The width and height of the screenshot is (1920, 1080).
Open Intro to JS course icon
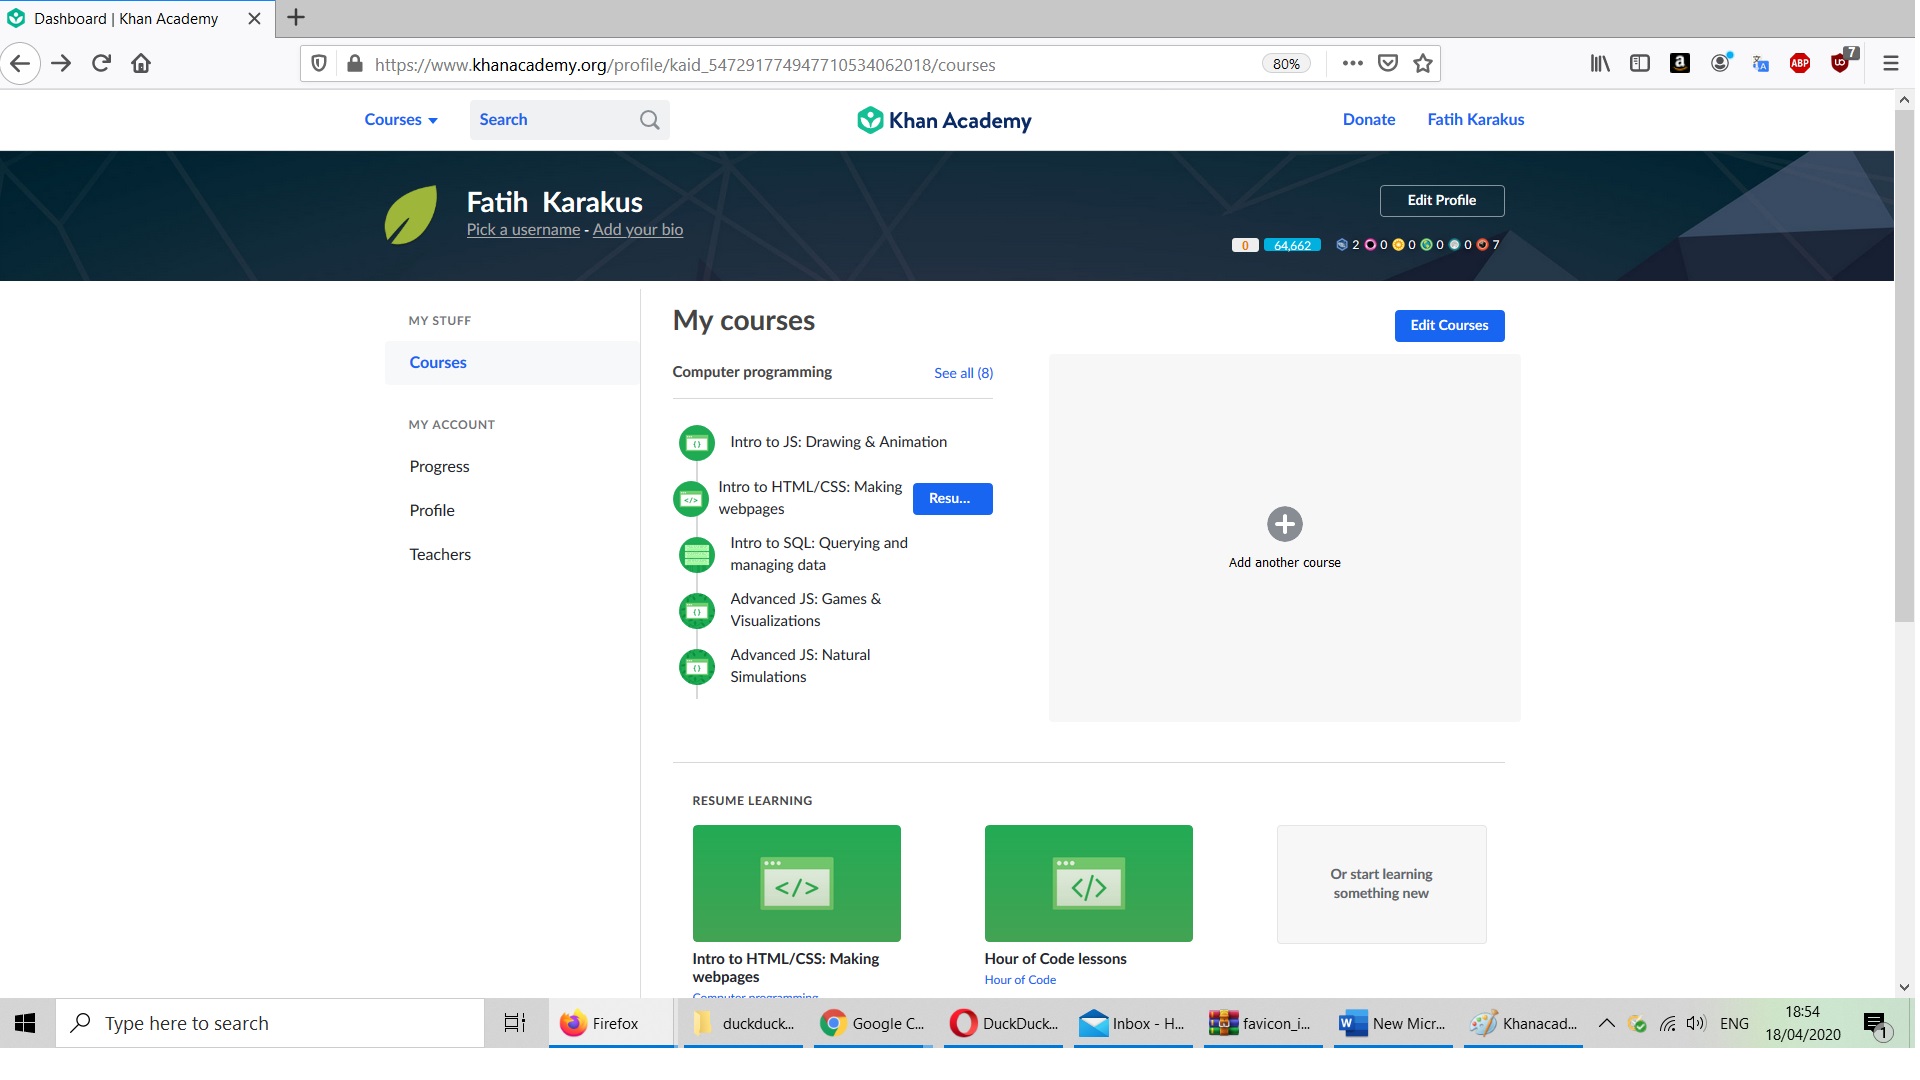(x=697, y=442)
